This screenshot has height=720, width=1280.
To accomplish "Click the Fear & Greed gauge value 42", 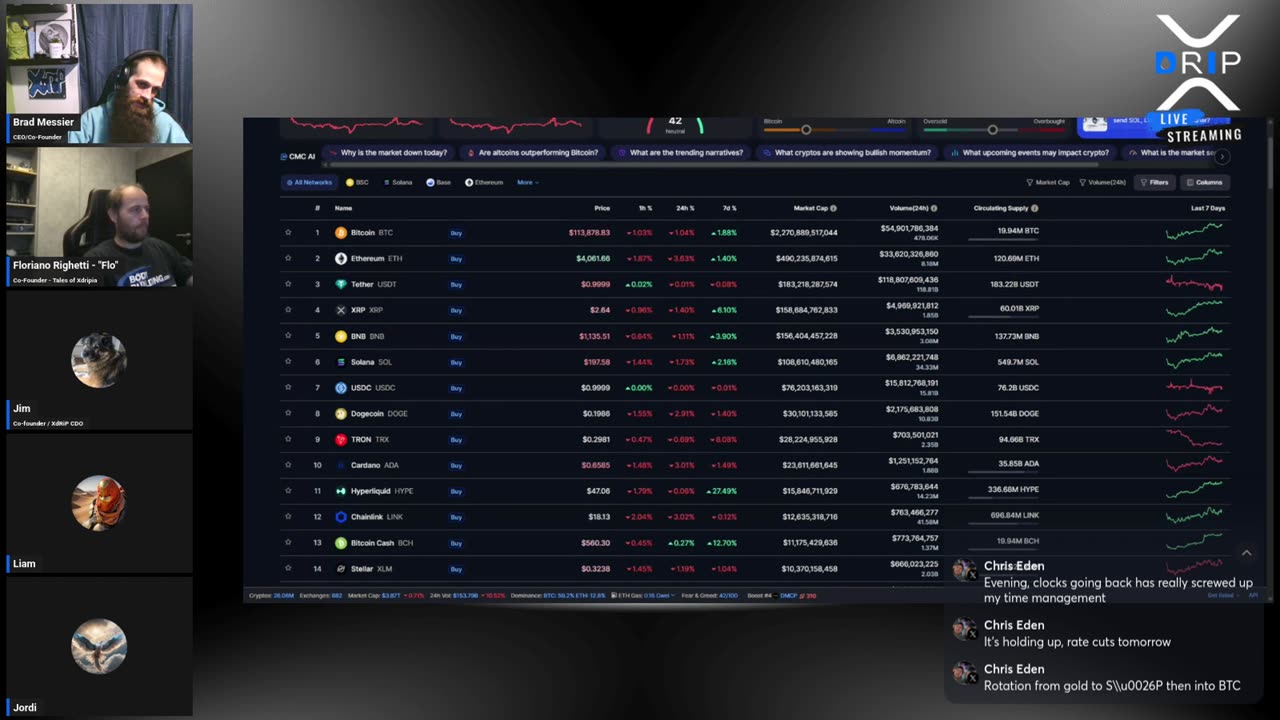I will (675, 121).
